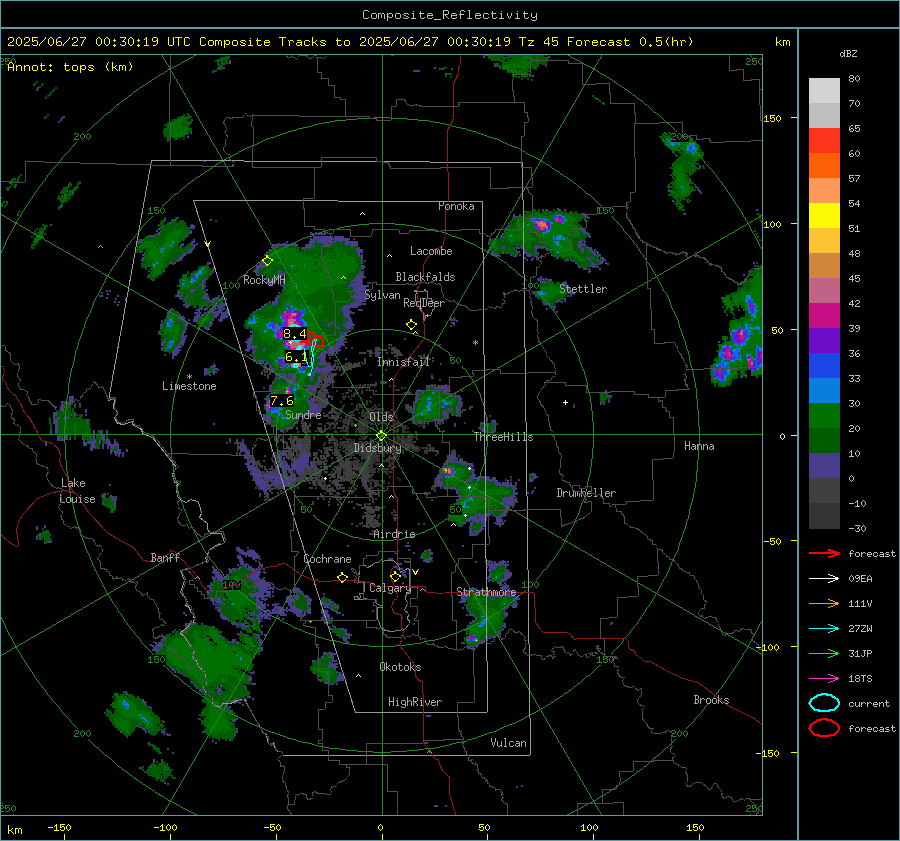Click the Hanna town label
Screen dimensions: 900x841
(x=699, y=446)
